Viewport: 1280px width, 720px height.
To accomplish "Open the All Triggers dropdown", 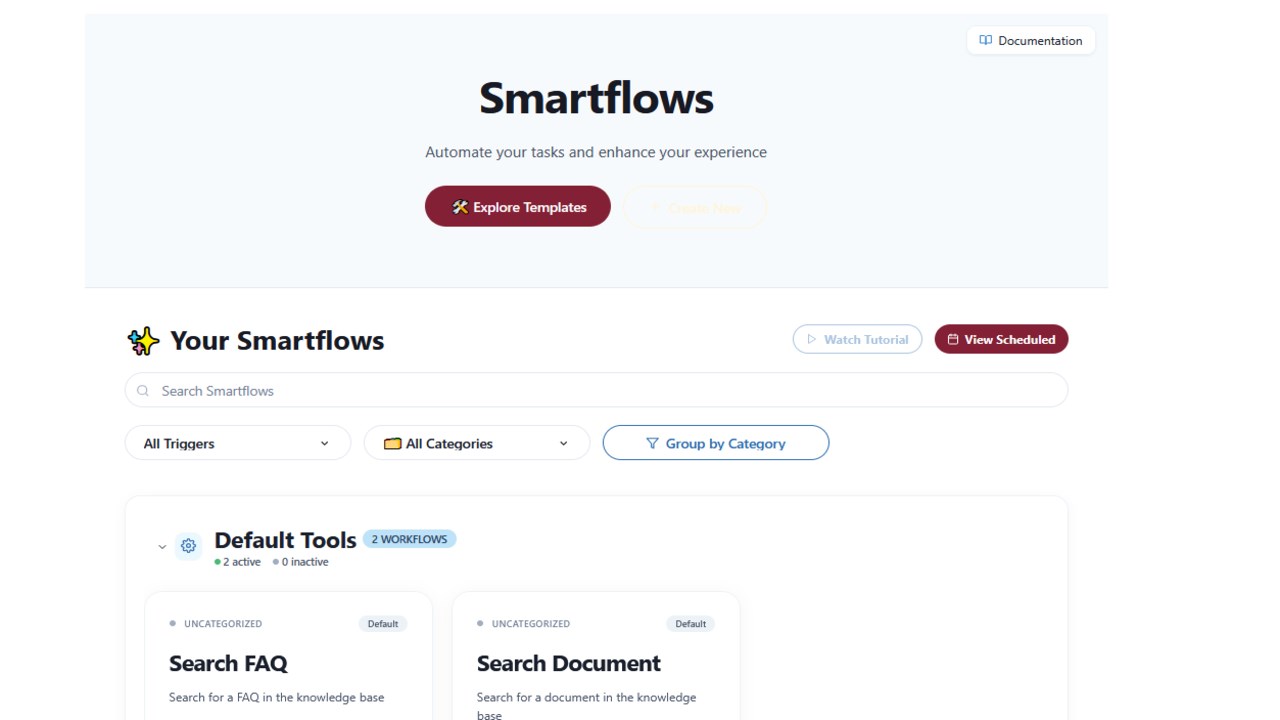I will [238, 443].
